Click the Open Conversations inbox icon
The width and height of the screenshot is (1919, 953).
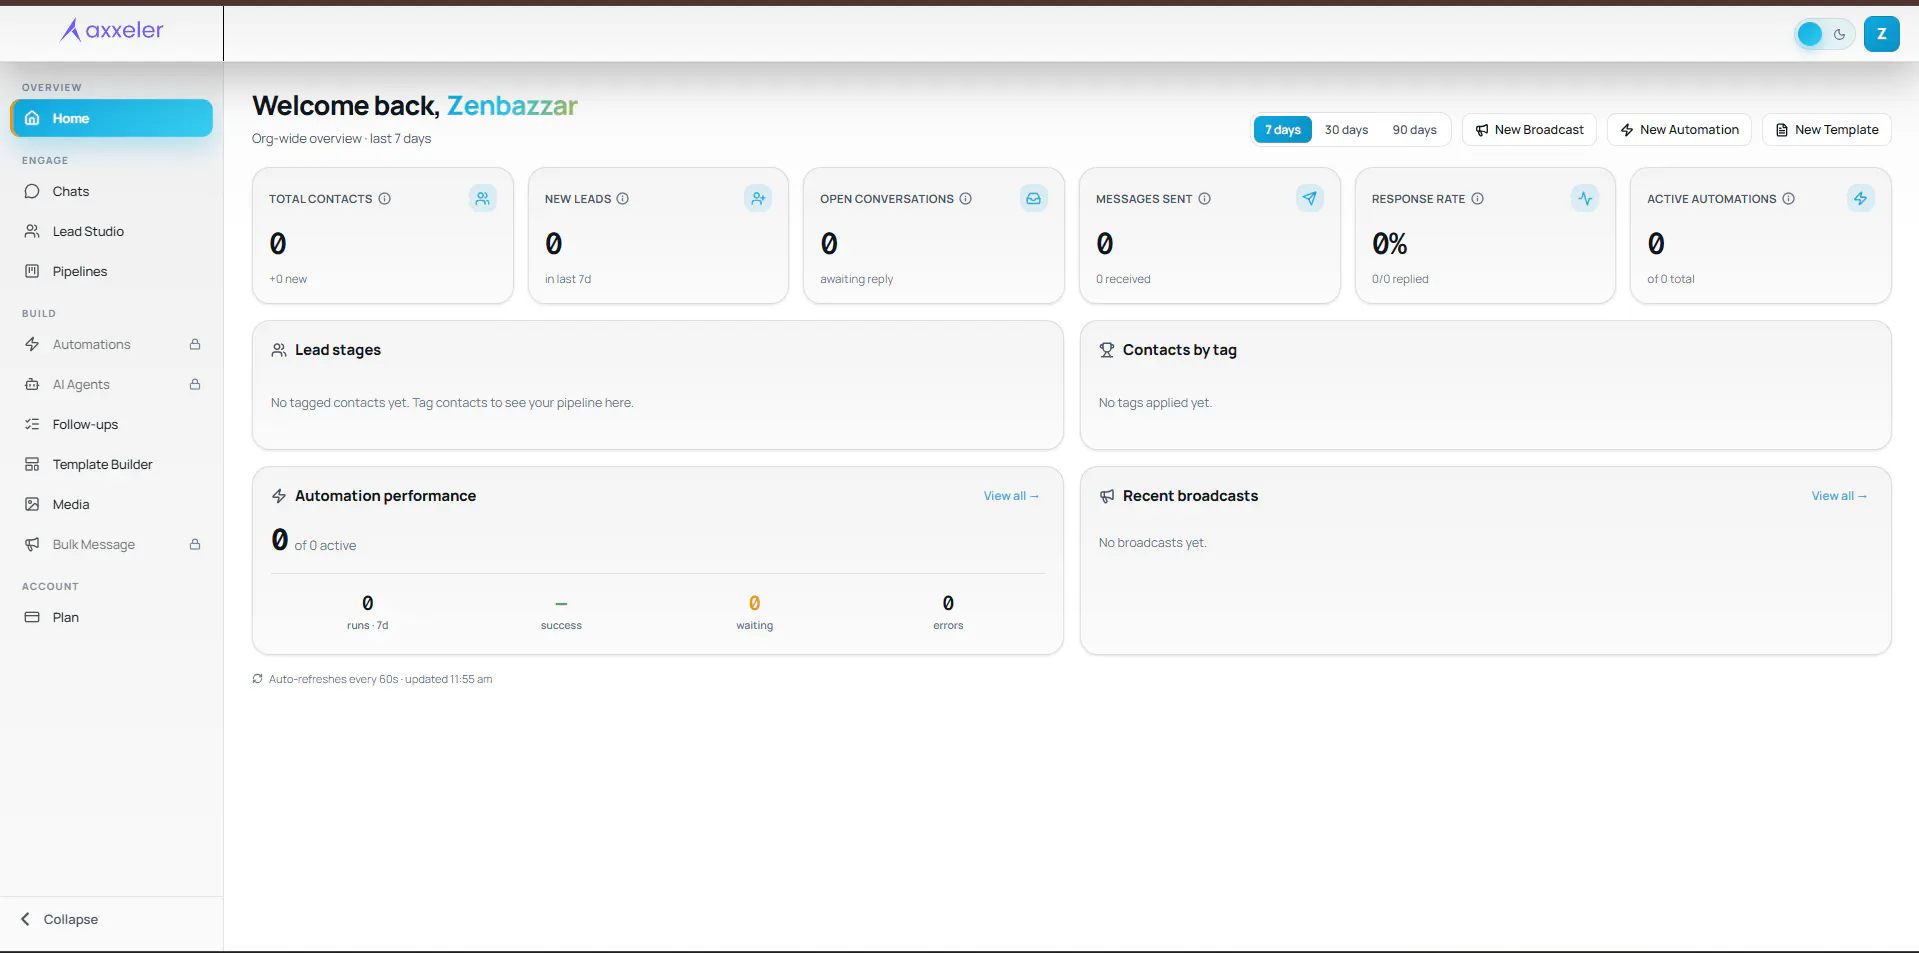(x=1034, y=198)
